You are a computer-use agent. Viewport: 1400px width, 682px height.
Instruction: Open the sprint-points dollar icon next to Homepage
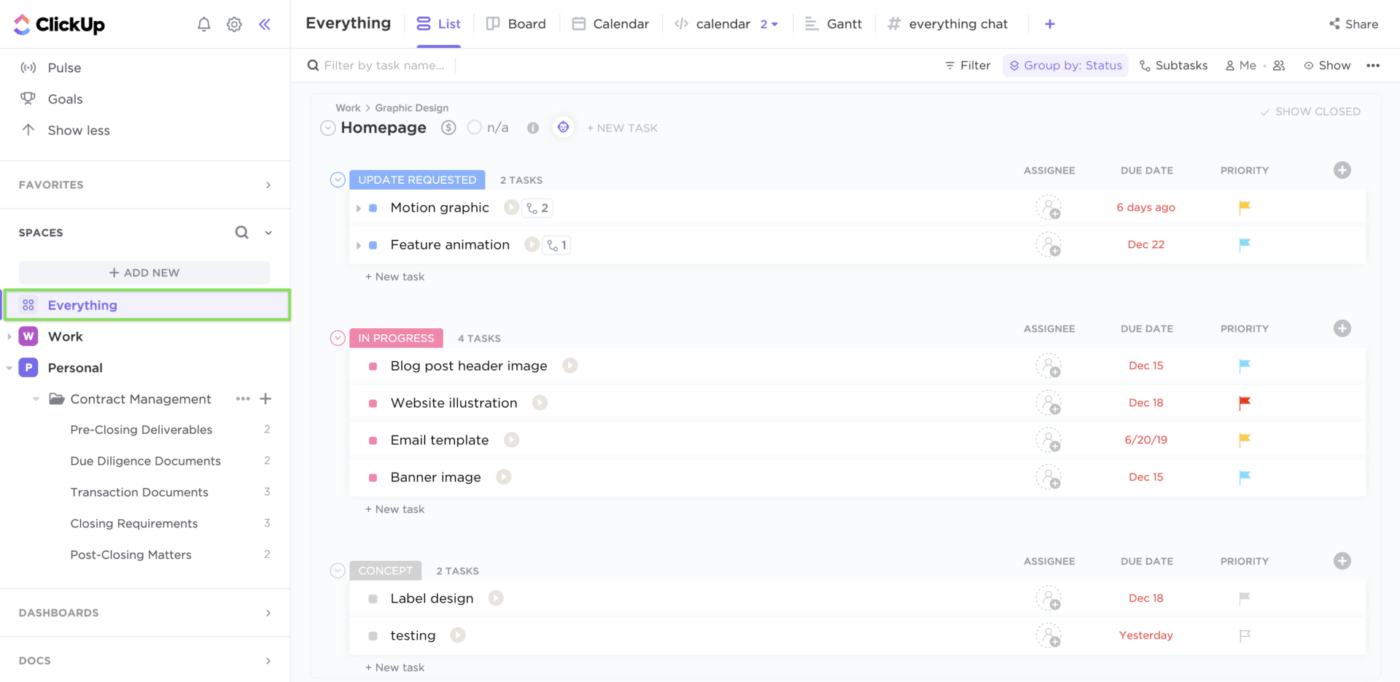click(447, 127)
